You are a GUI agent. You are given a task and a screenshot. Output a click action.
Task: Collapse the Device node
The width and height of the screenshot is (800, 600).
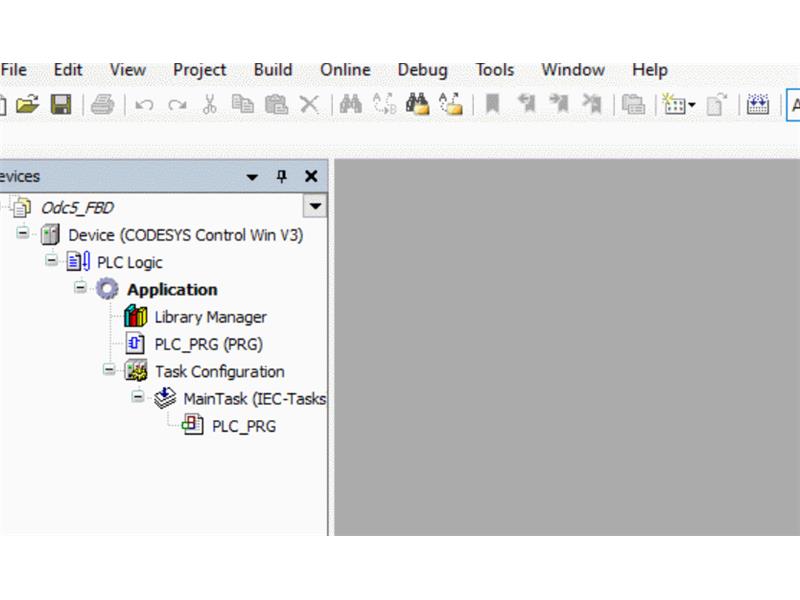coord(22,233)
